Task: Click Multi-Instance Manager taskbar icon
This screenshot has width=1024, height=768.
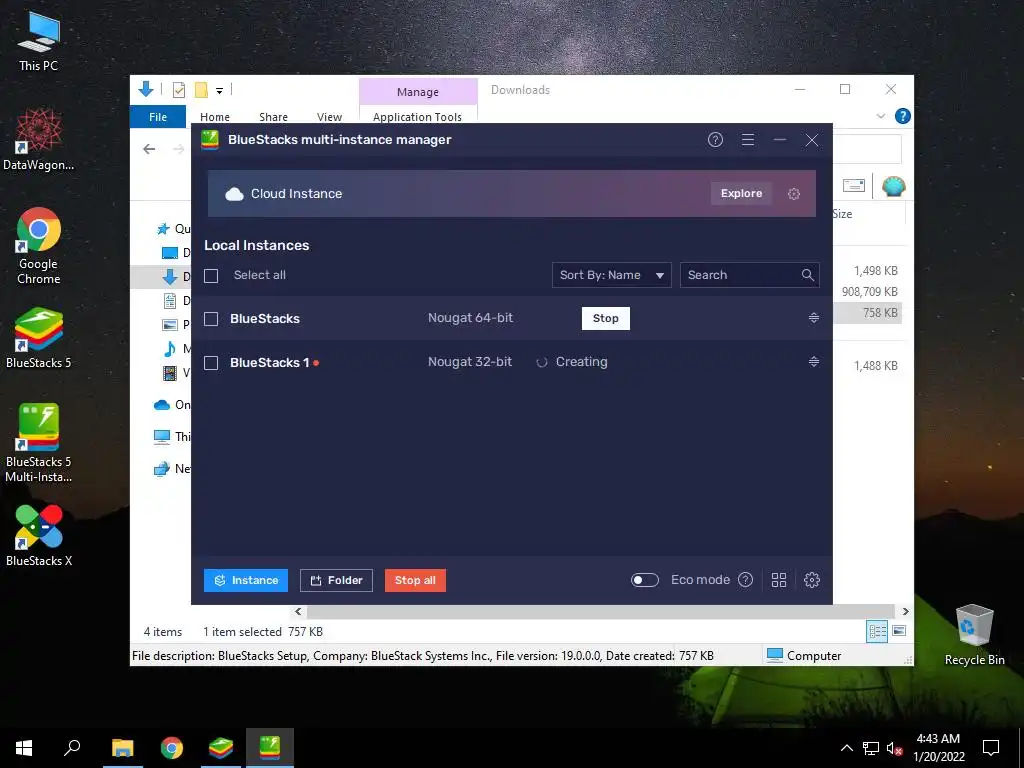Action: pyautogui.click(x=270, y=748)
